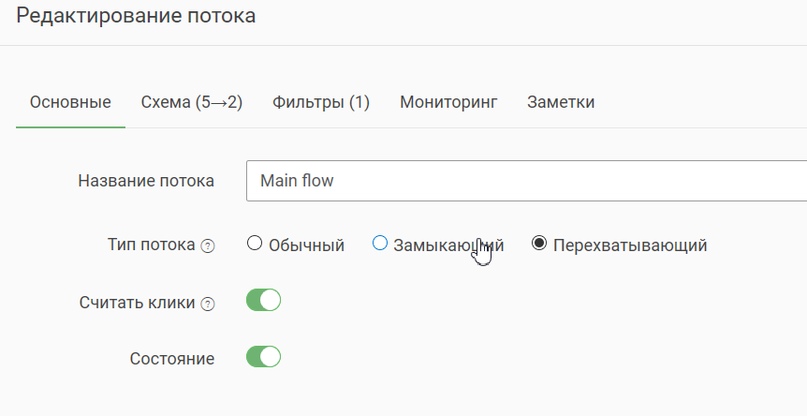Go to the Мониторинг tab
Screen dimensions: 807x416
[x=448, y=102]
